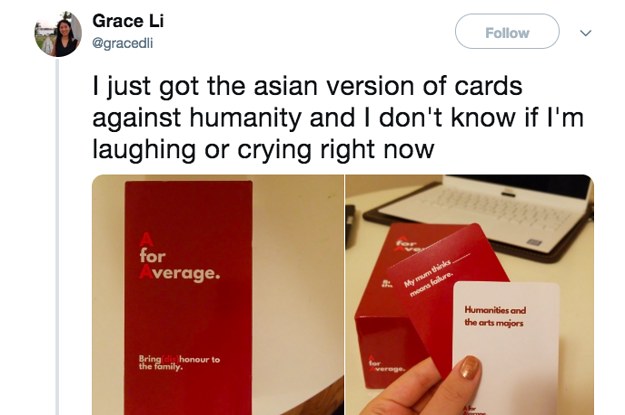Click the Follow button
The image size is (625, 415).
pos(507,31)
